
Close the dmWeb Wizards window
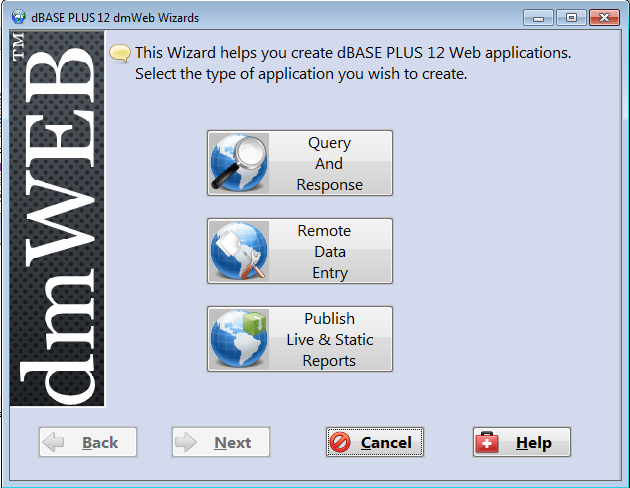pos(604,18)
